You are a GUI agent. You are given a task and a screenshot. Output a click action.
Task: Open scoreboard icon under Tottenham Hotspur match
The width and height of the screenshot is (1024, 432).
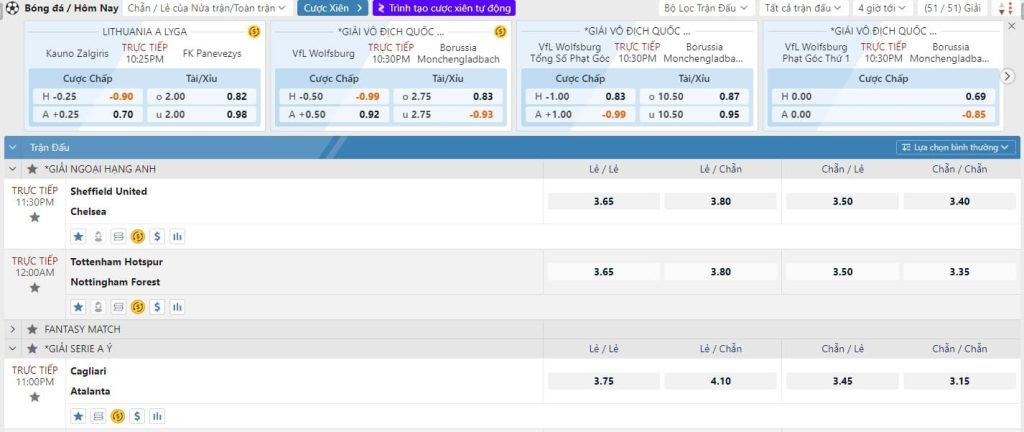tap(118, 307)
